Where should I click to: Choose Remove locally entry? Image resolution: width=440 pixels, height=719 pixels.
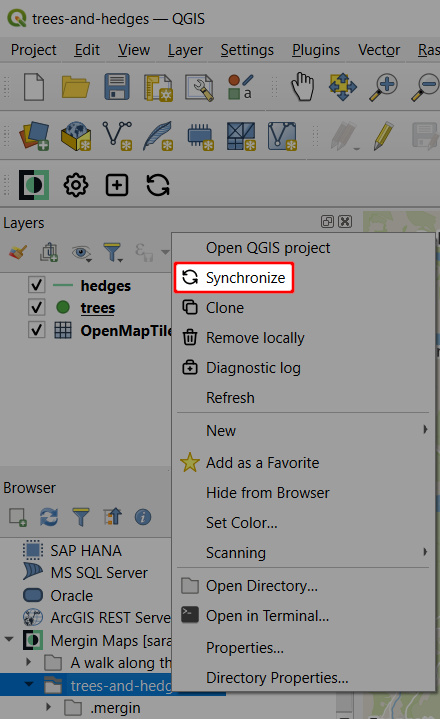(303, 337)
